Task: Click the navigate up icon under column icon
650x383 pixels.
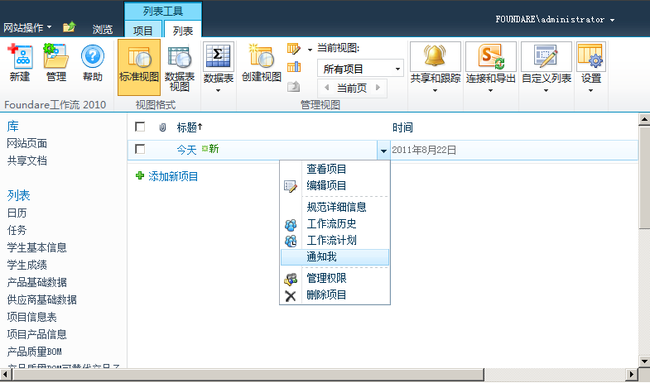Action: 293,86
